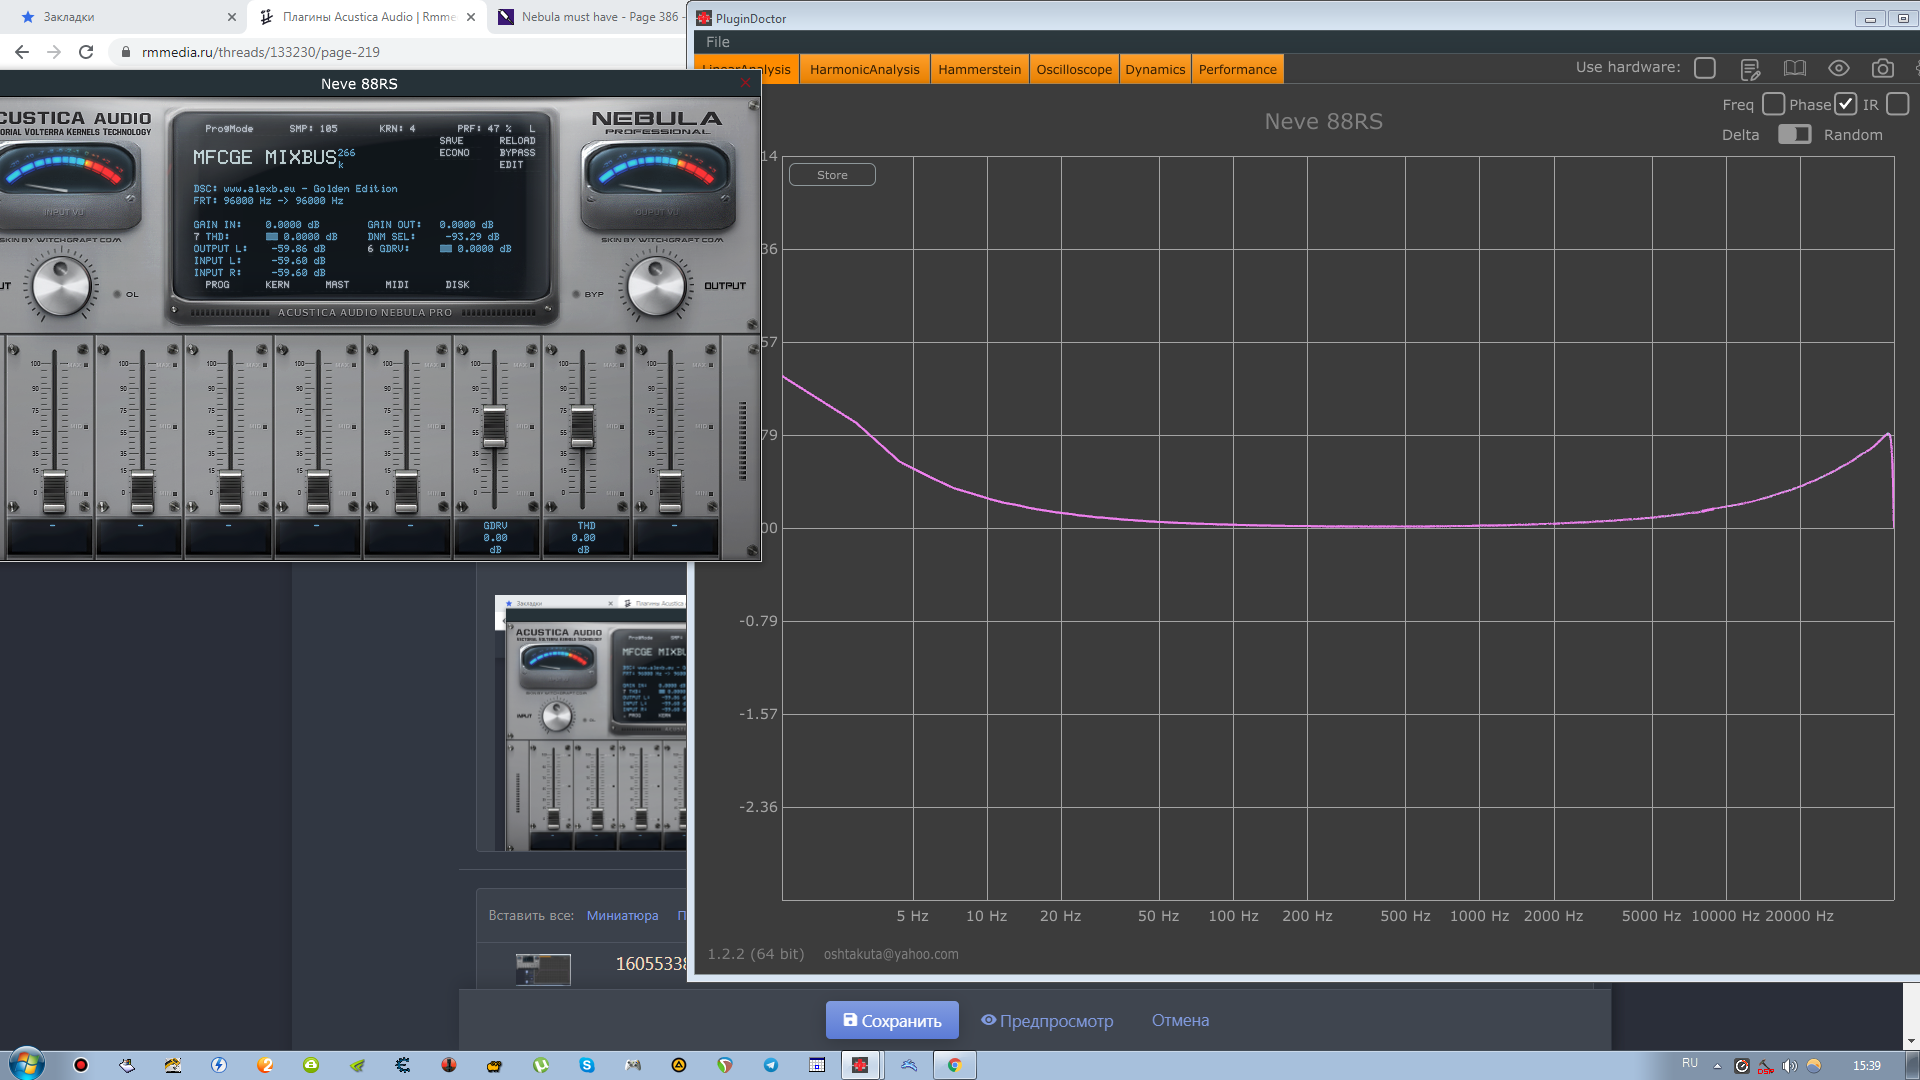This screenshot has width=1920, height=1080.
Task: Switch to the HarmonicAnalysis tab
Action: 864,69
